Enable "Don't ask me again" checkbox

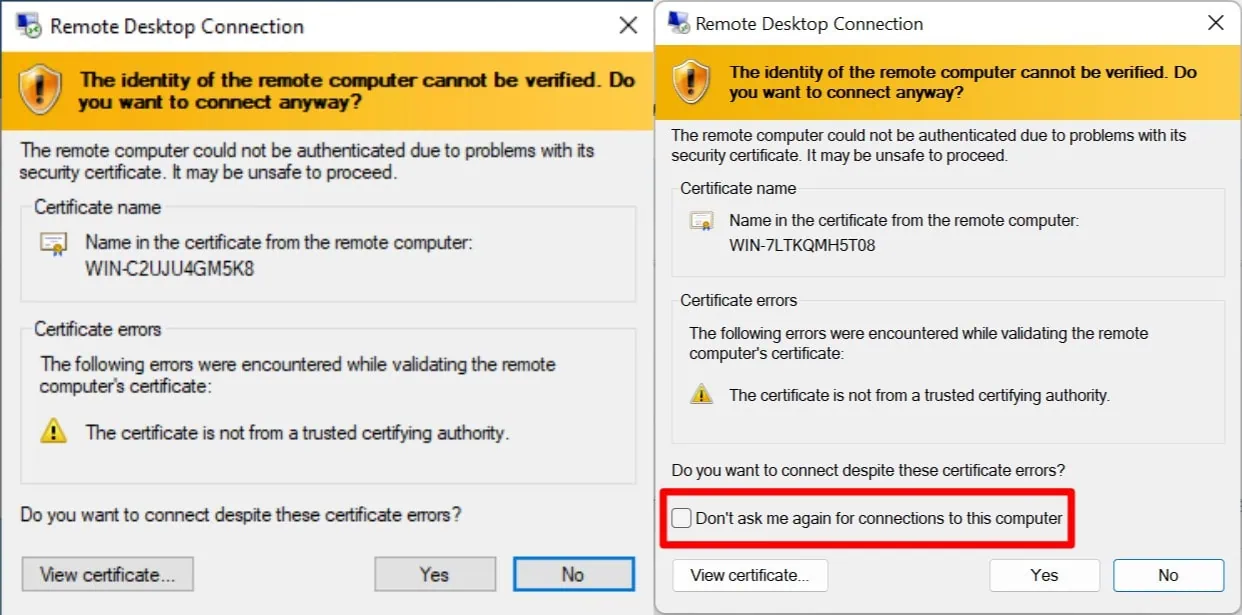[682, 518]
